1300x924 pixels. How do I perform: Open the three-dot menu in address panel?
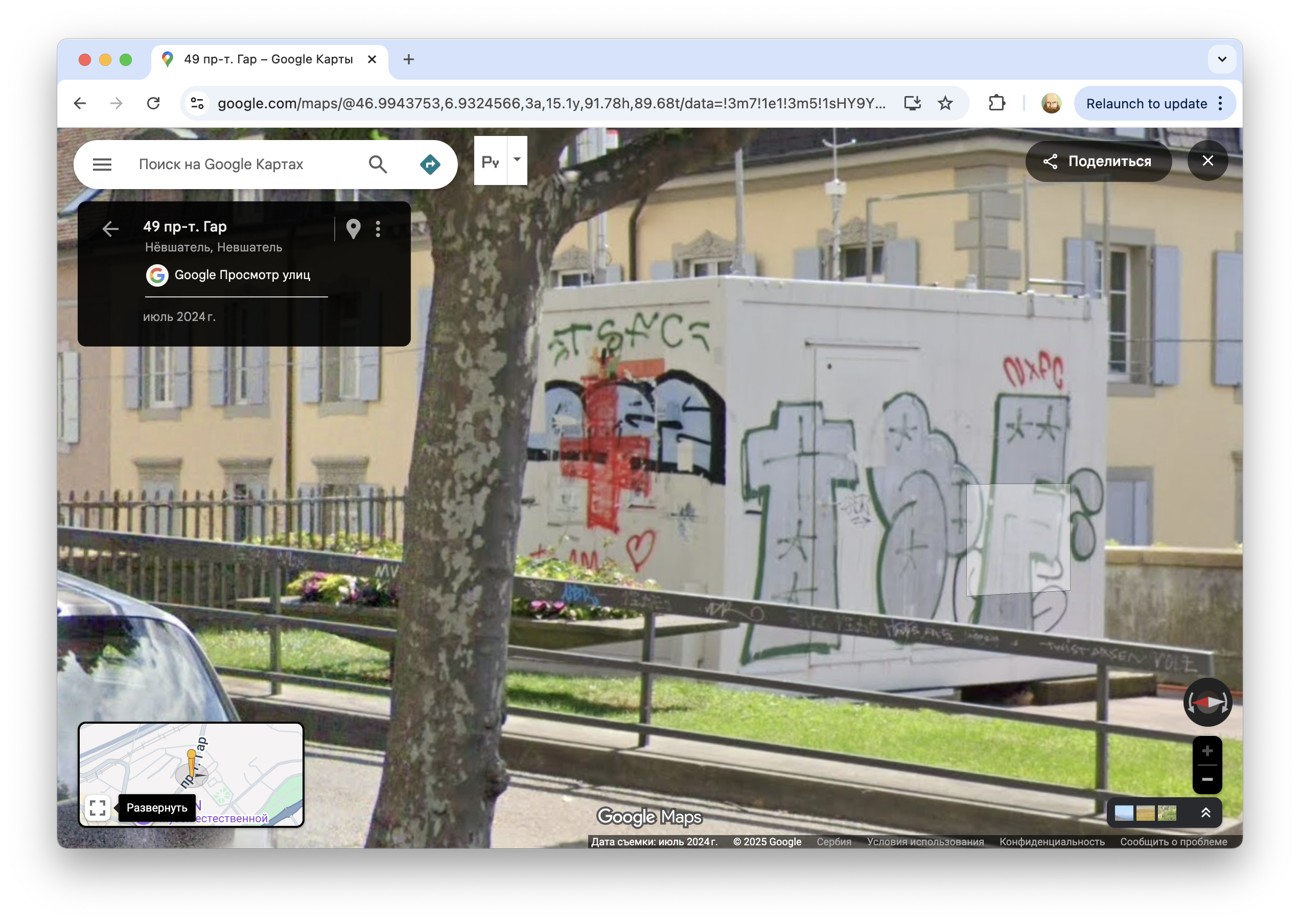coord(378,229)
